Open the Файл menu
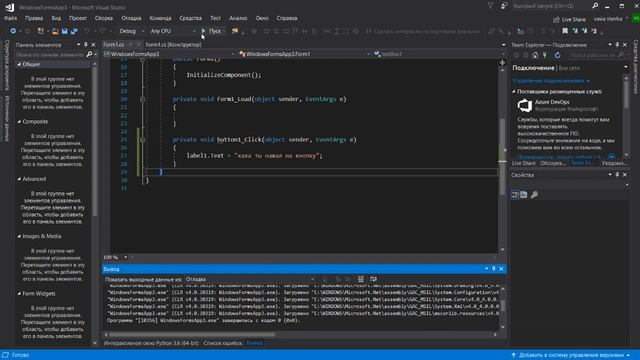The width and height of the screenshot is (640, 360). (10, 18)
